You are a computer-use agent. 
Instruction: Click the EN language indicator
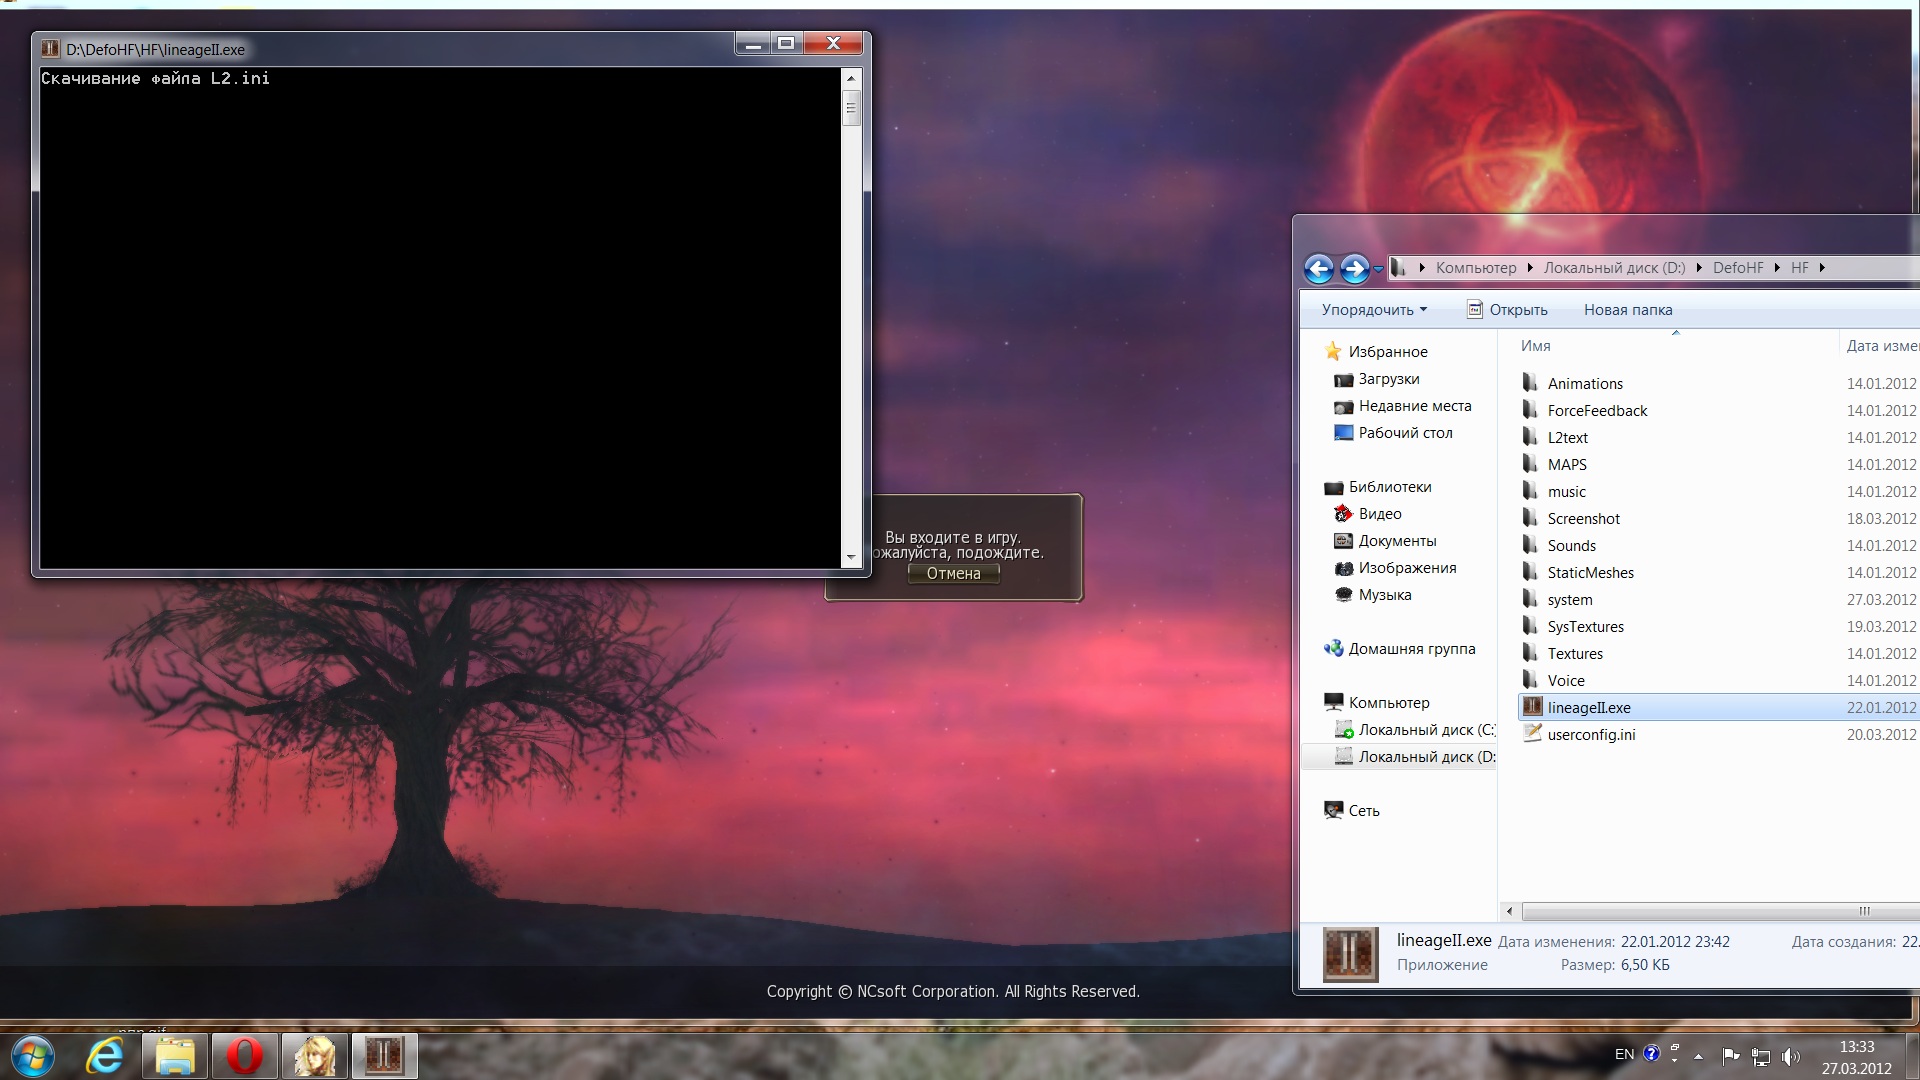tap(1624, 1054)
